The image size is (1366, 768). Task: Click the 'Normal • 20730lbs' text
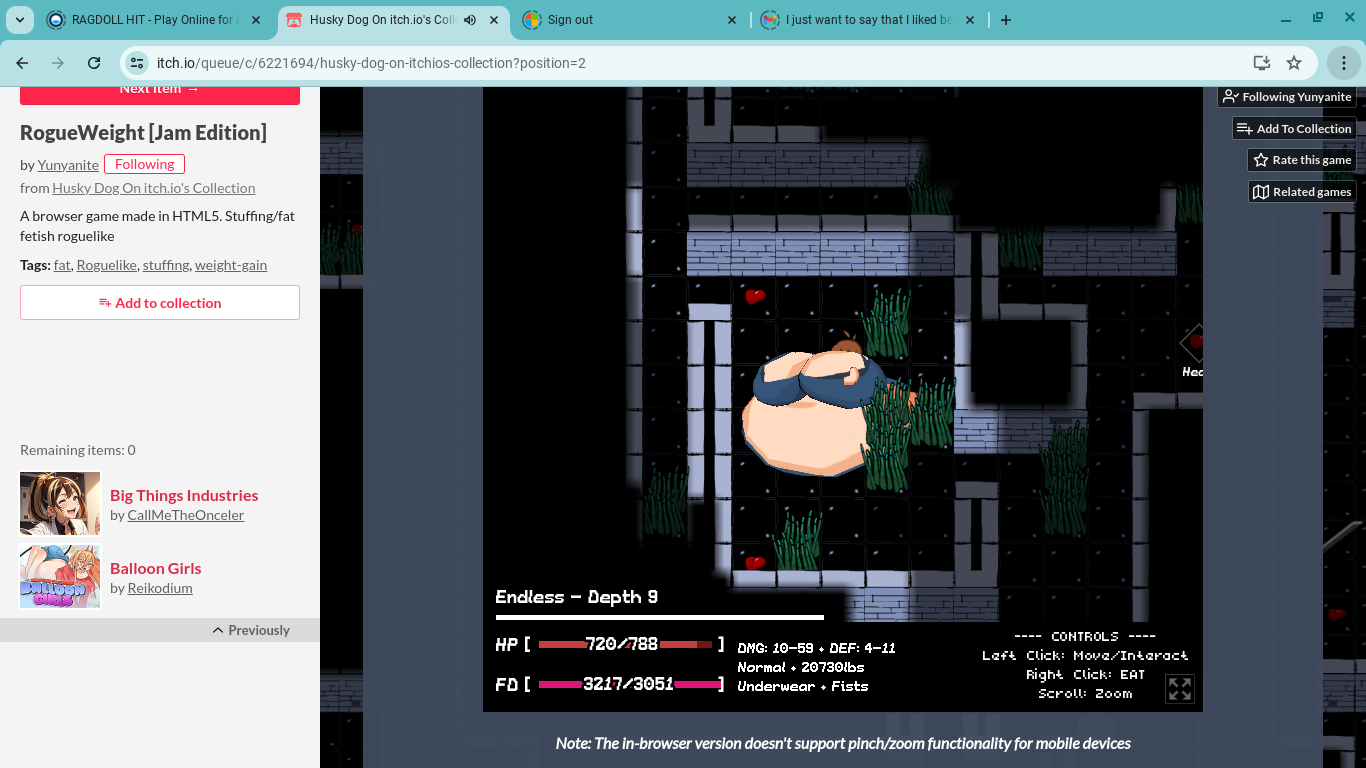pyautogui.click(x=800, y=667)
